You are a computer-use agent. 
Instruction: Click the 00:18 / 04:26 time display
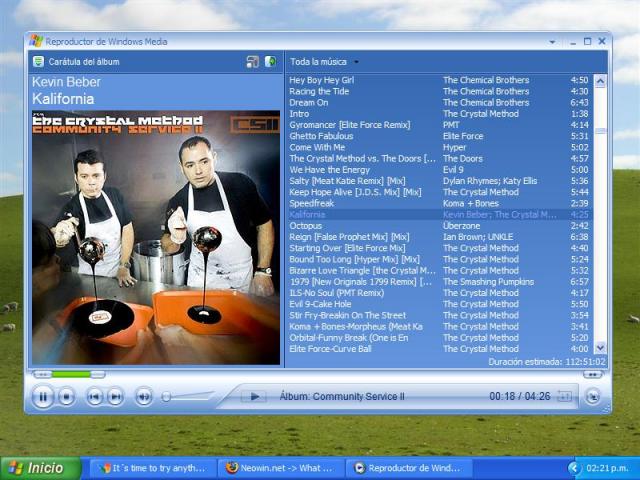[x=520, y=396]
